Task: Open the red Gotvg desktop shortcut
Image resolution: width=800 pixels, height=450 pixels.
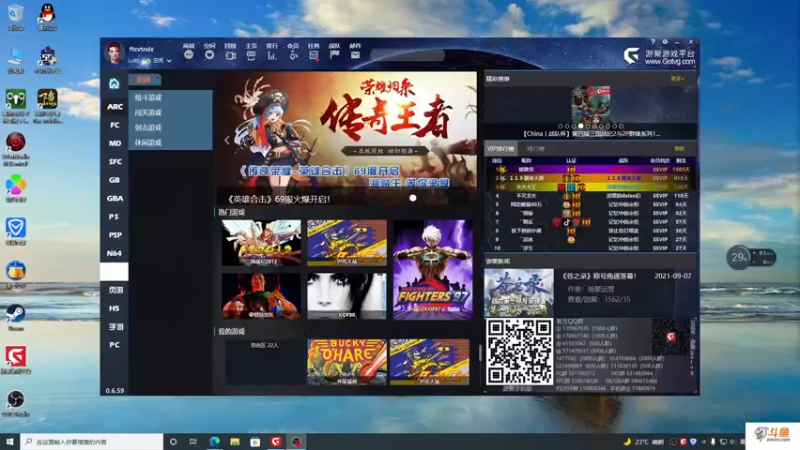Action: pyautogui.click(x=16, y=360)
